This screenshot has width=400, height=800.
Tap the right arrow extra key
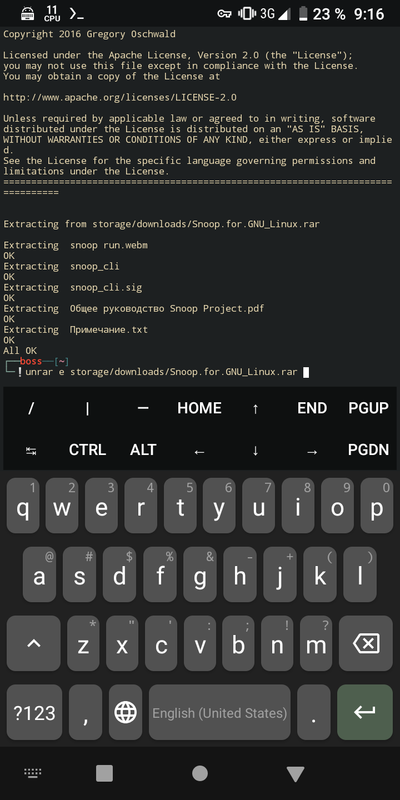coord(312,450)
